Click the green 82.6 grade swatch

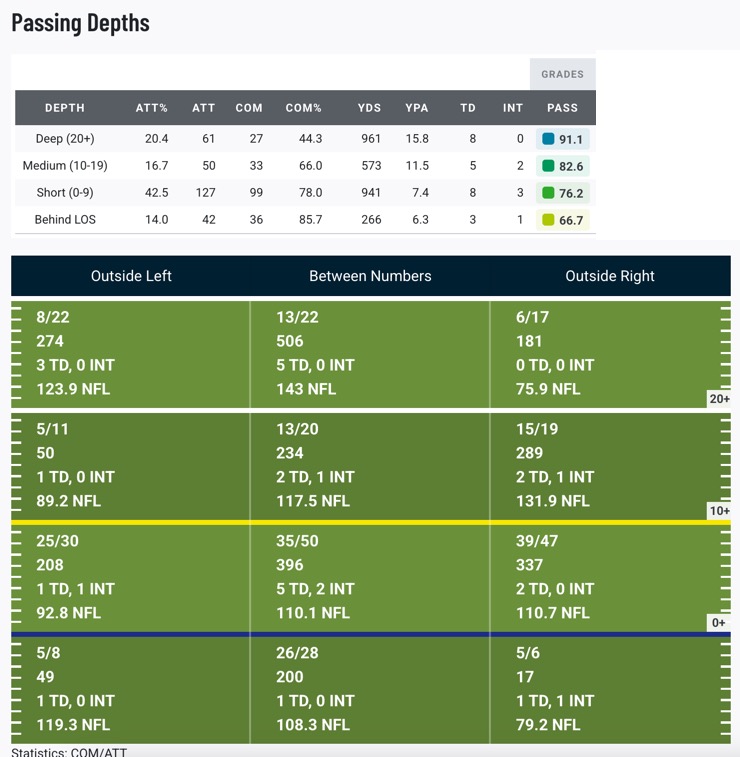[548, 166]
